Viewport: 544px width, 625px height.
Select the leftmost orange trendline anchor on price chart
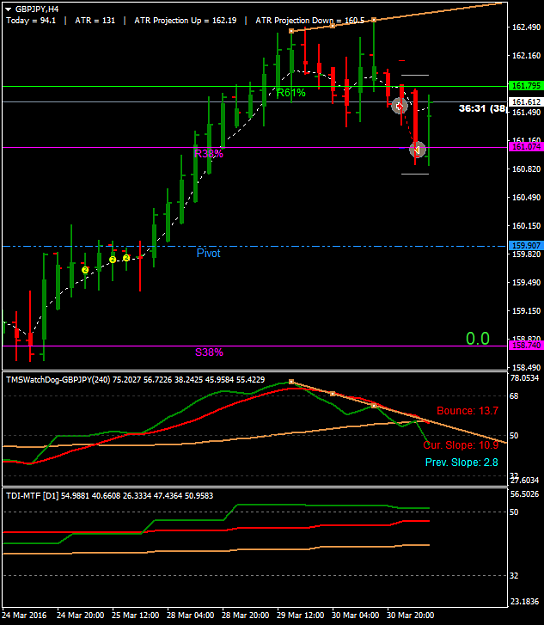coord(291,31)
